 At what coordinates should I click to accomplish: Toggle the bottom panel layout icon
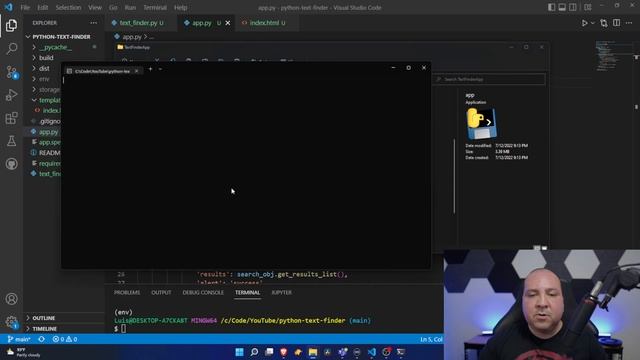pos(562,7)
